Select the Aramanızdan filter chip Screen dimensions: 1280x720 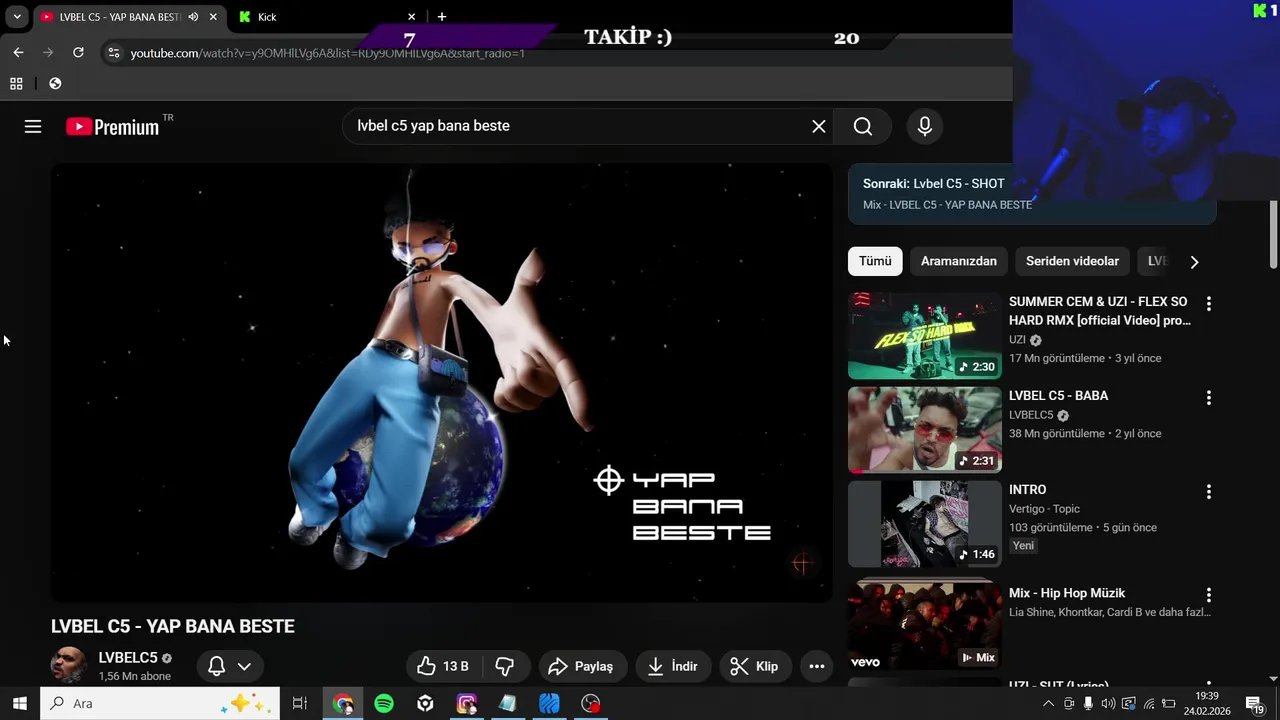pyautogui.click(x=959, y=261)
